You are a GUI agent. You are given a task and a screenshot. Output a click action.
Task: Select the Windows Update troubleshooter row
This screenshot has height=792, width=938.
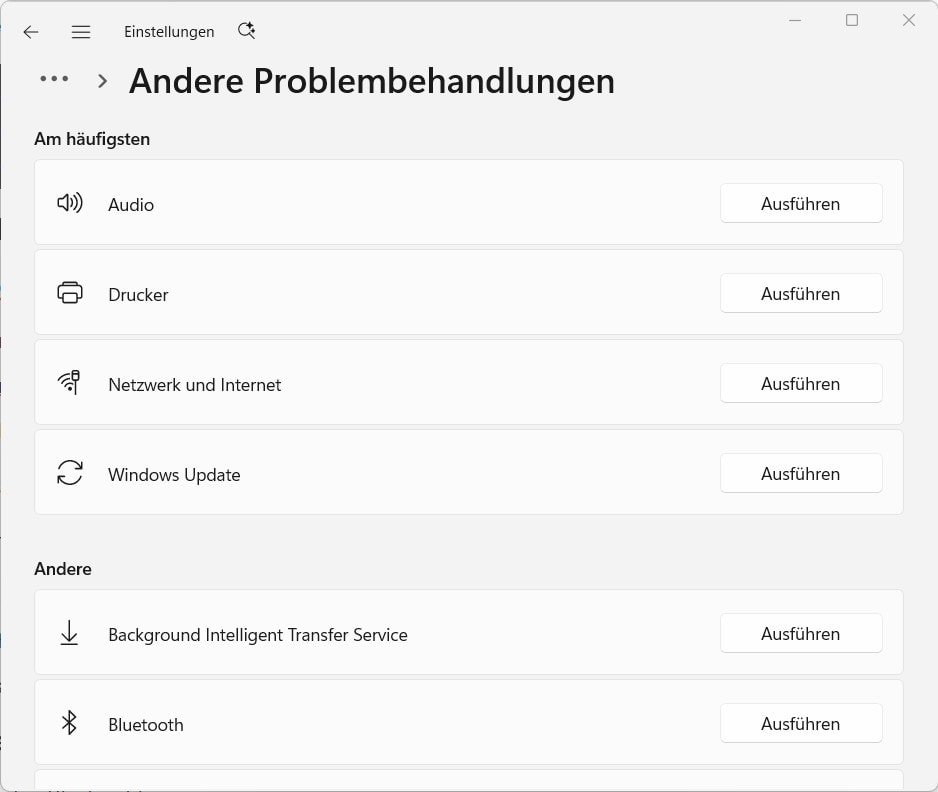pos(400,472)
